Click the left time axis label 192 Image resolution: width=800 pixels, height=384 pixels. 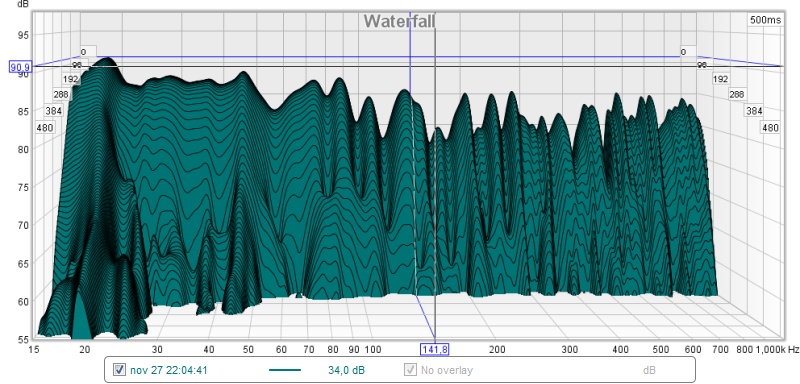[x=71, y=79]
